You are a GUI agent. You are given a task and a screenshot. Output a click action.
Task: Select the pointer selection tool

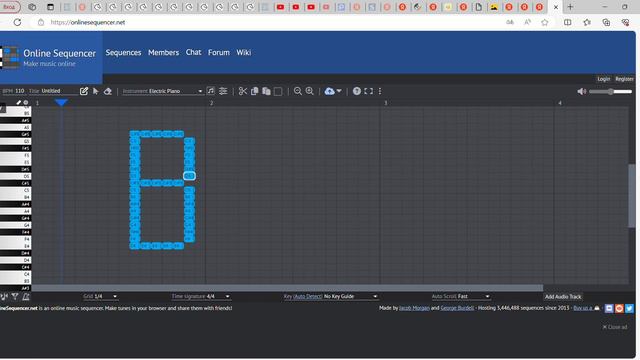(96, 91)
